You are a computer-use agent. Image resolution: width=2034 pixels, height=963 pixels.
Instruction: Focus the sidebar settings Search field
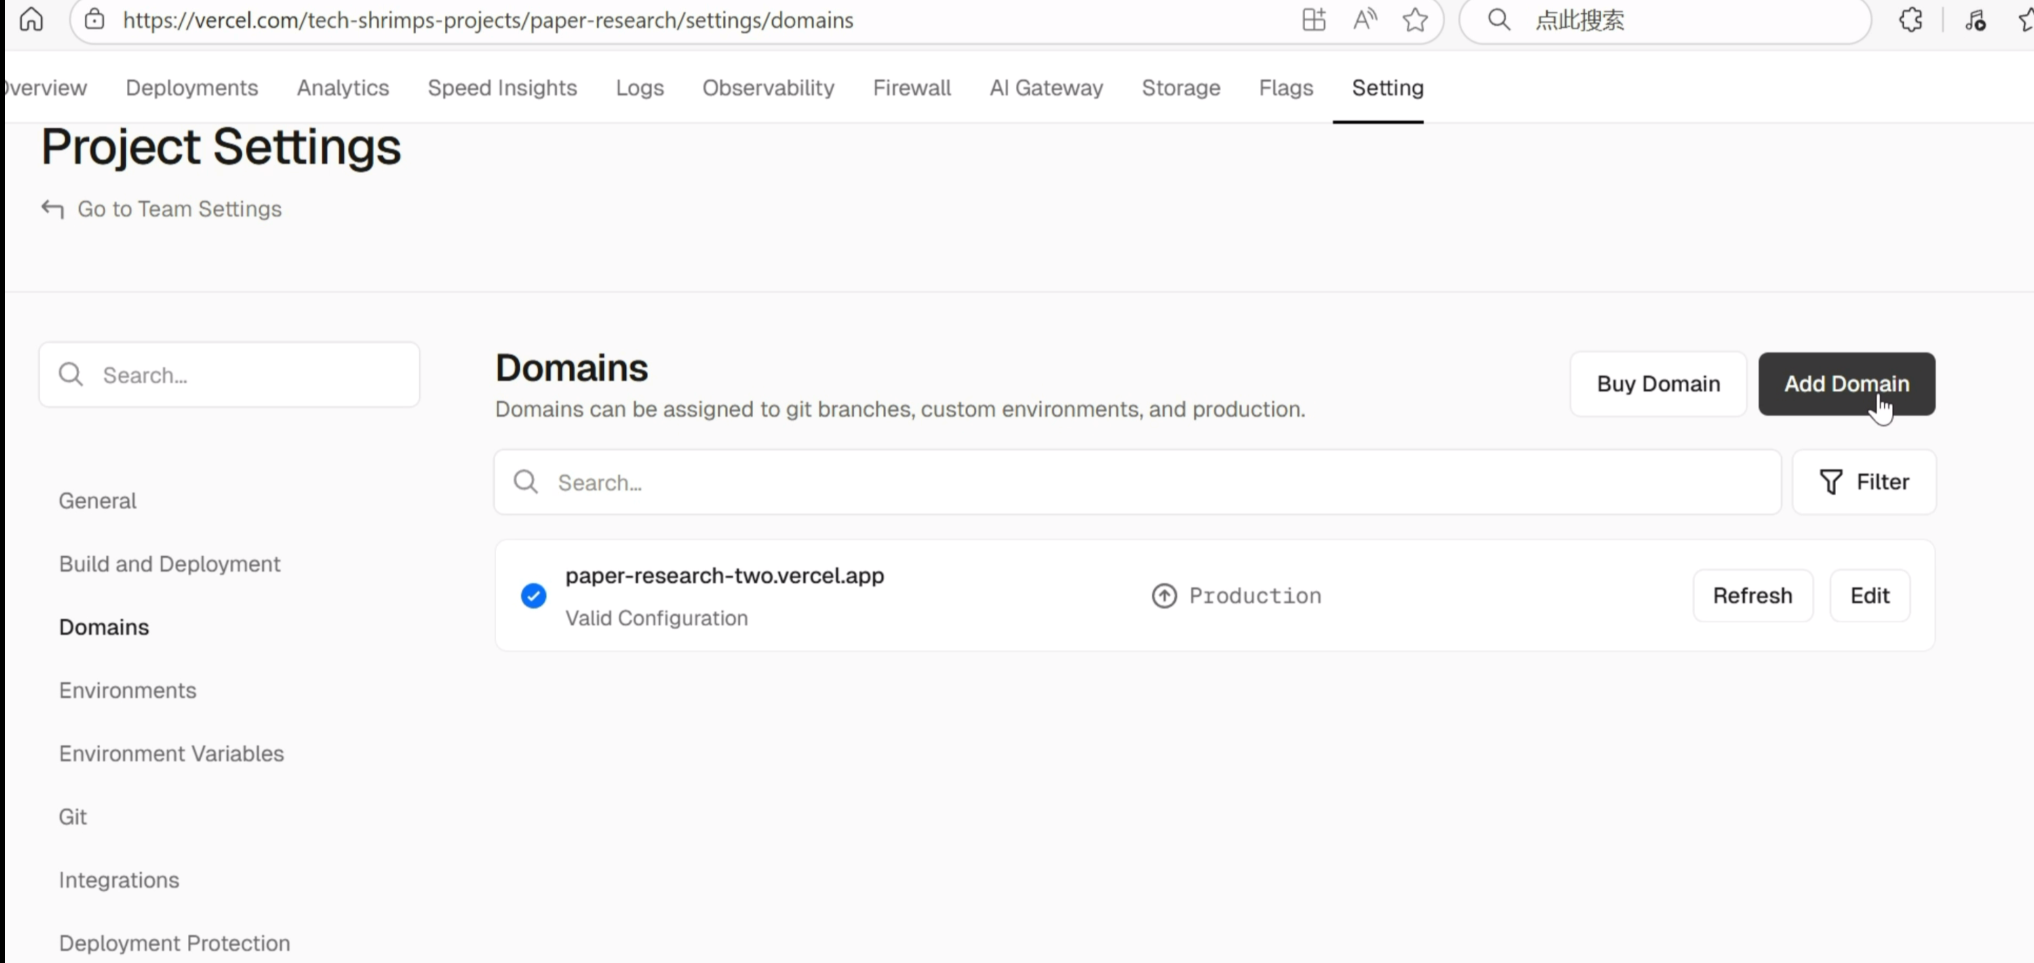tap(229, 375)
